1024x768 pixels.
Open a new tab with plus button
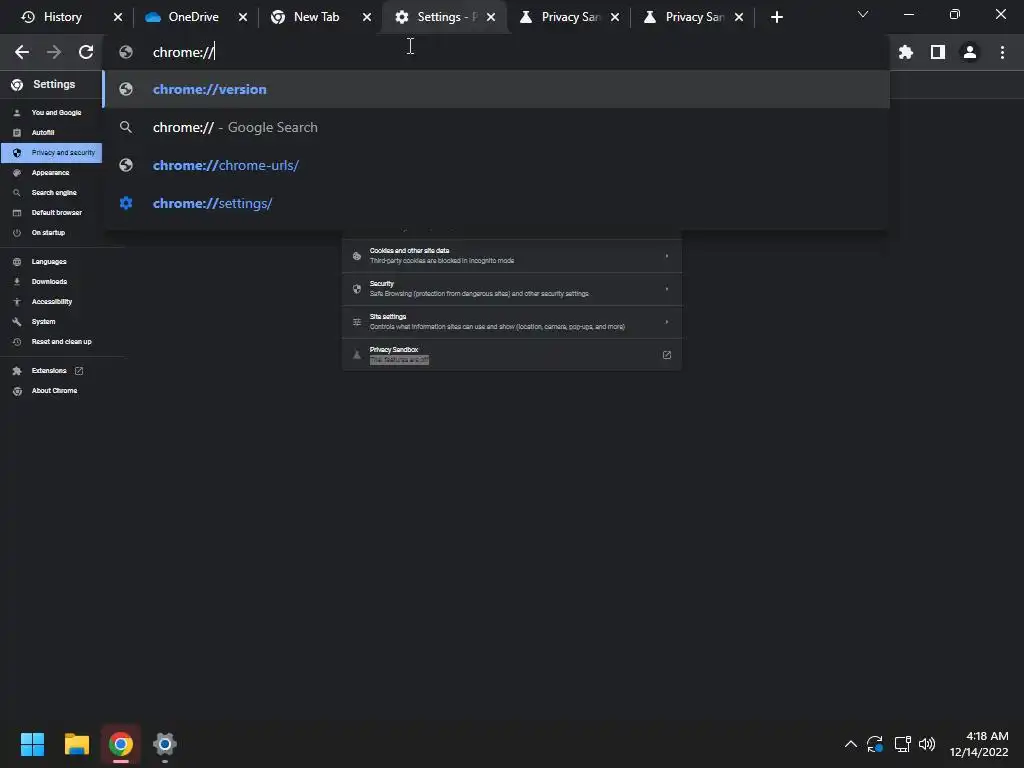click(x=776, y=17)
